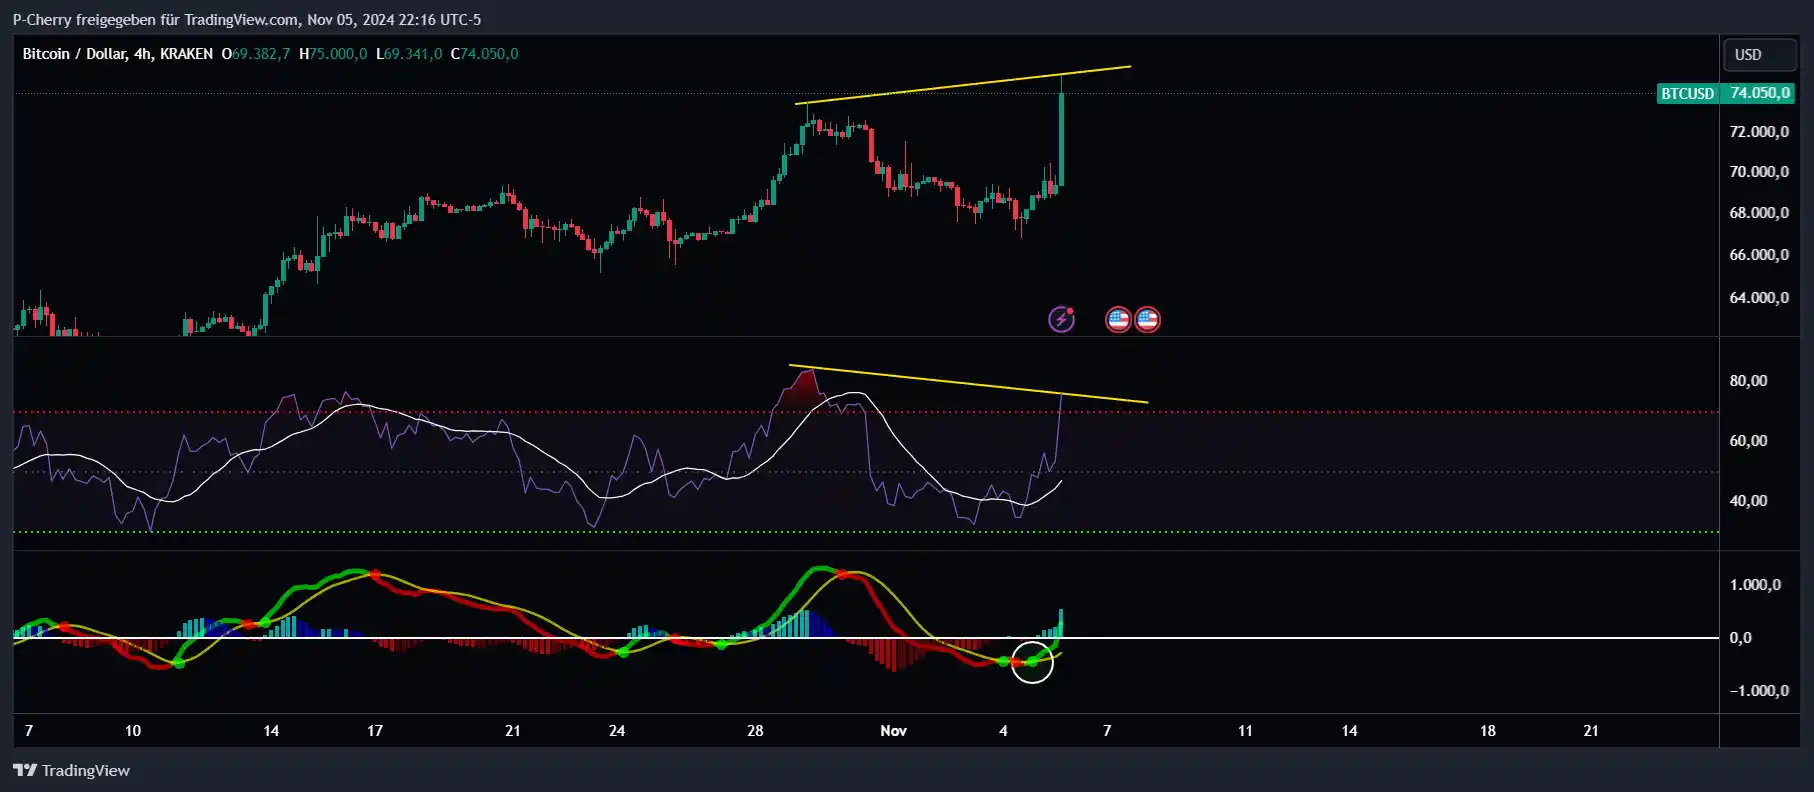Click the 'Bitcoin / Dollar, 4h, KRAKEN' title
This screenshot has width=1814, height=792.
118,54
